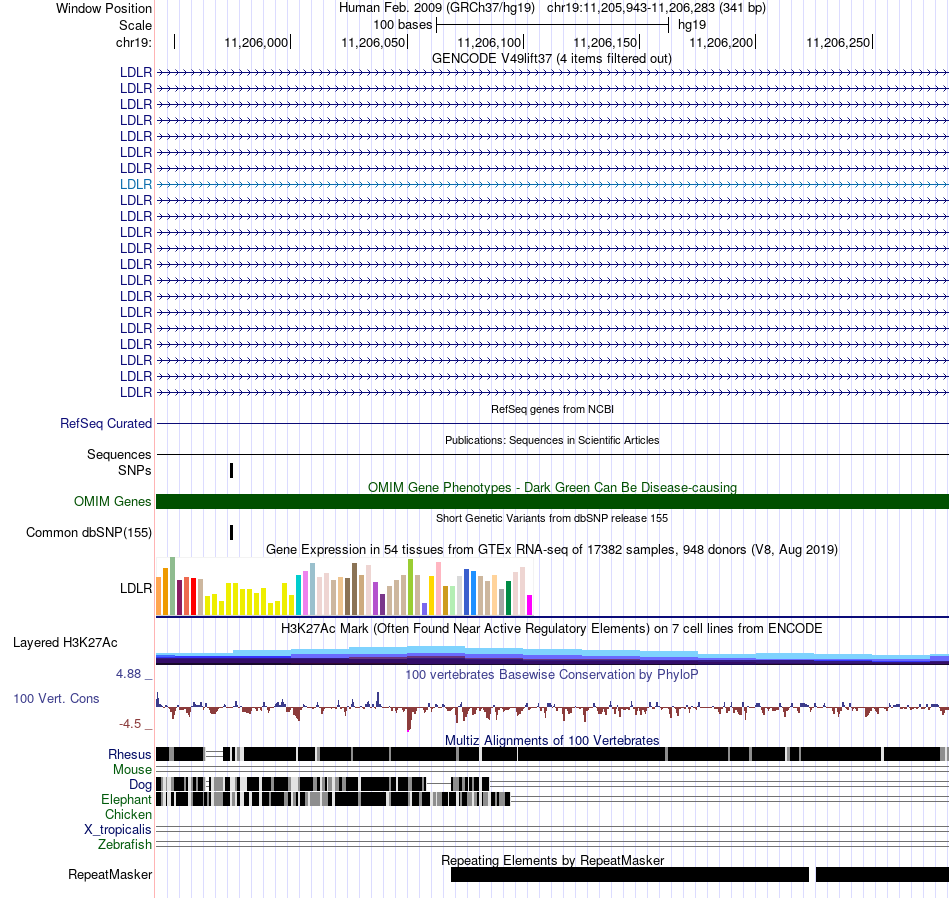This screenshot has width=950, height=898.
Task: Click the Dog alignment blocks row
Action: coord(322,784)
